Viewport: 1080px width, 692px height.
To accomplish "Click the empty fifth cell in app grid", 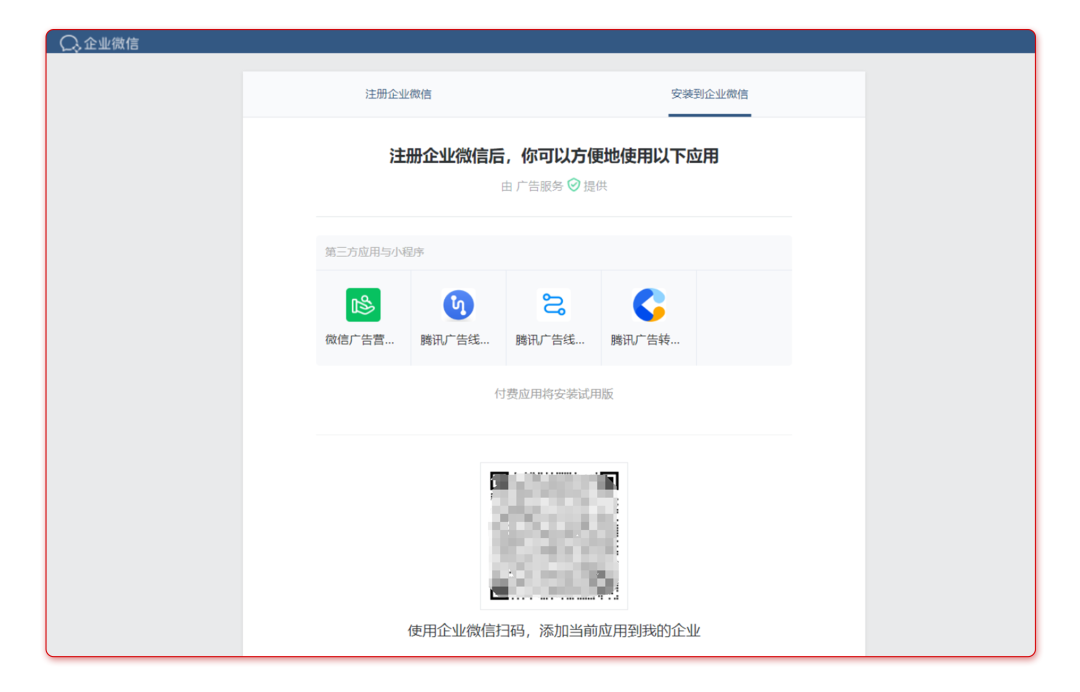I will tap(743, 318).
